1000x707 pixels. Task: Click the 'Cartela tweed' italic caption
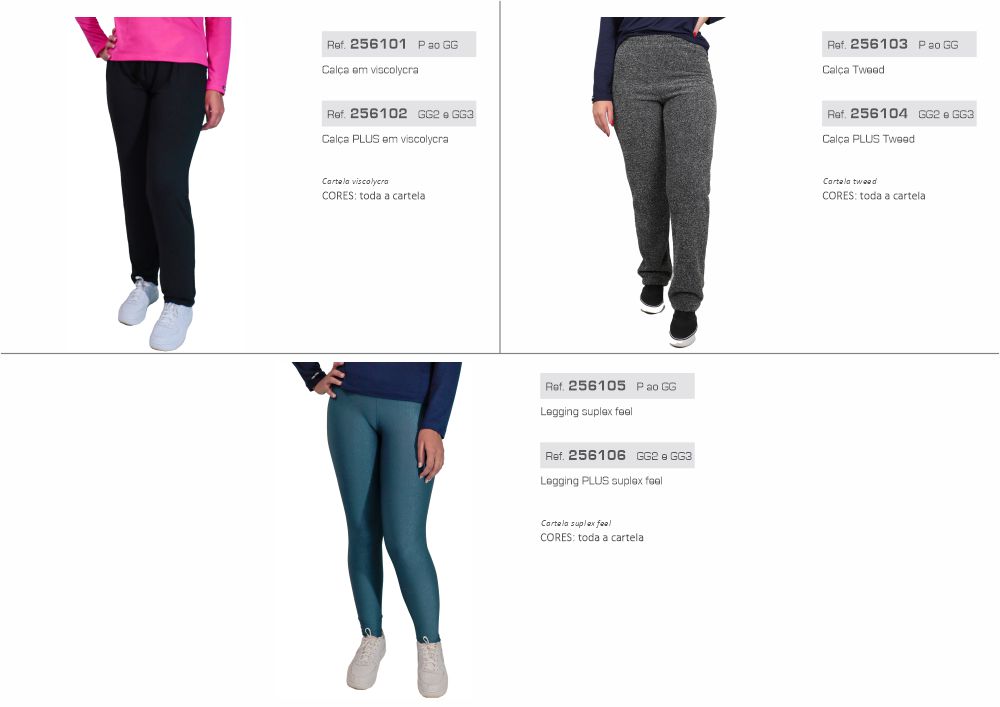[x=849, y=181]
